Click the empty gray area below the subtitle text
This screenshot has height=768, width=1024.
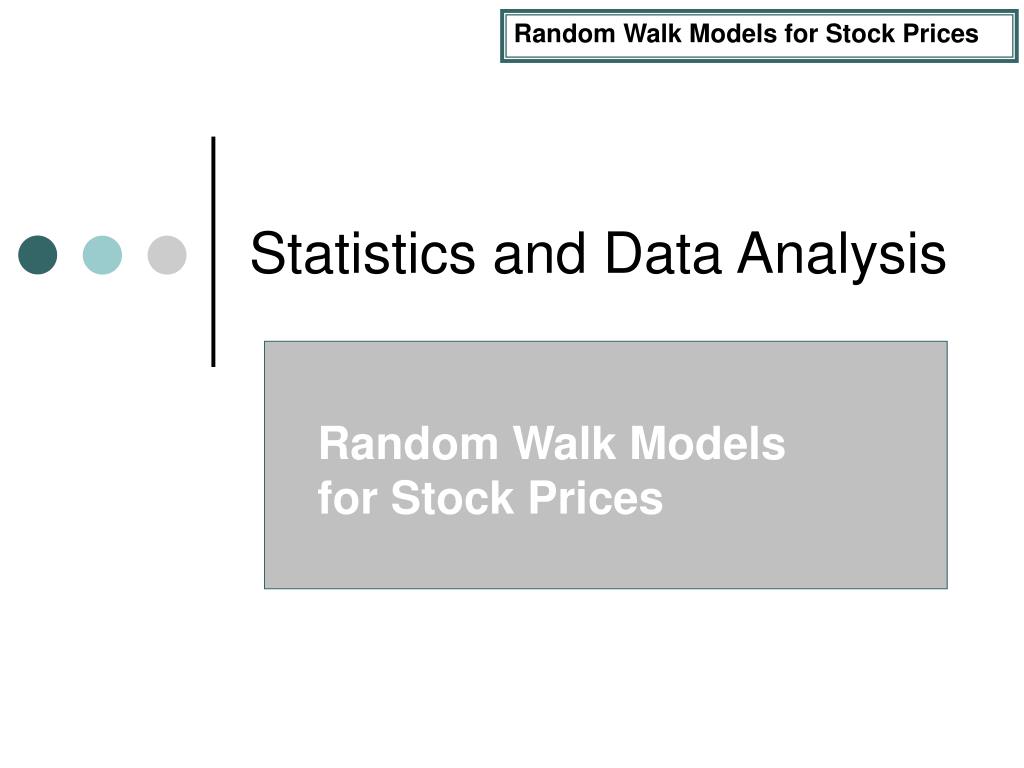(x=605, y=555)
